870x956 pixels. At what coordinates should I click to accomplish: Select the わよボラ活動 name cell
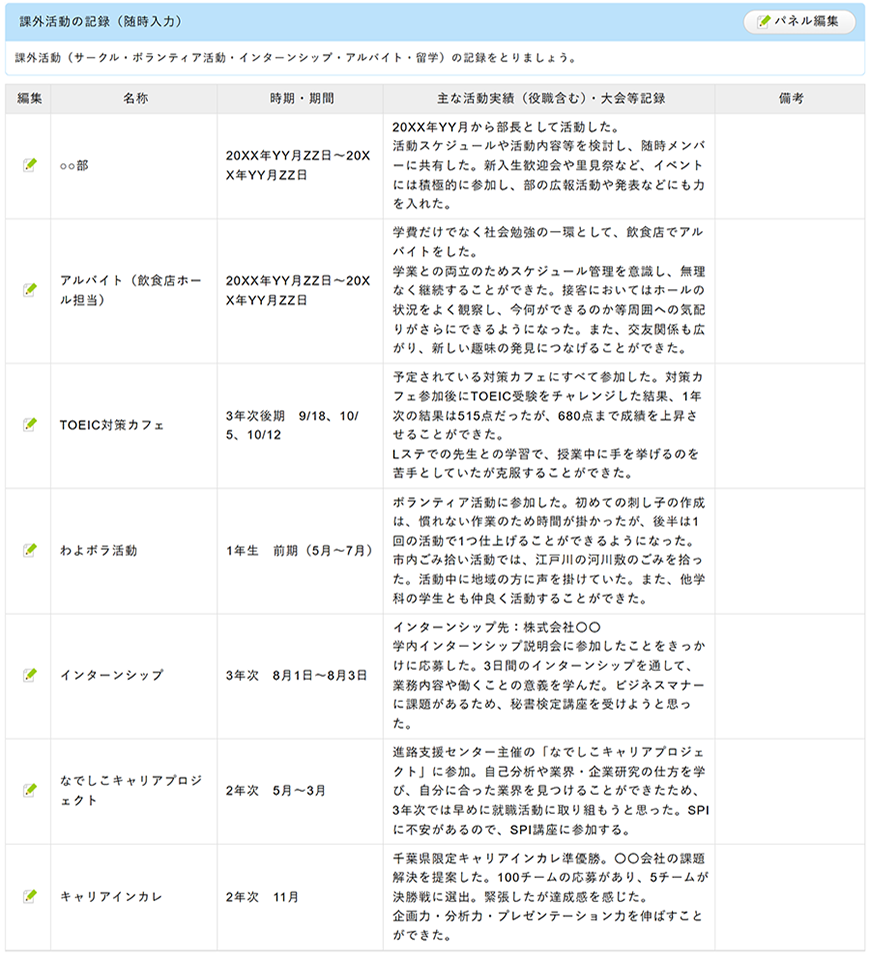pyautogui.click(x=134, y=551)
